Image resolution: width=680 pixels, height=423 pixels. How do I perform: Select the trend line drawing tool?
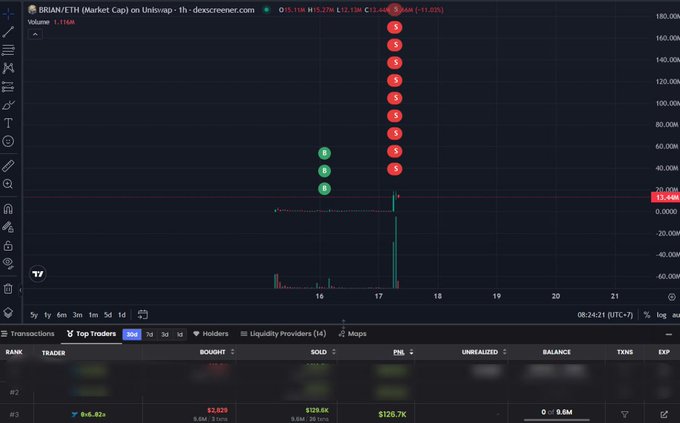coord(8,32)
